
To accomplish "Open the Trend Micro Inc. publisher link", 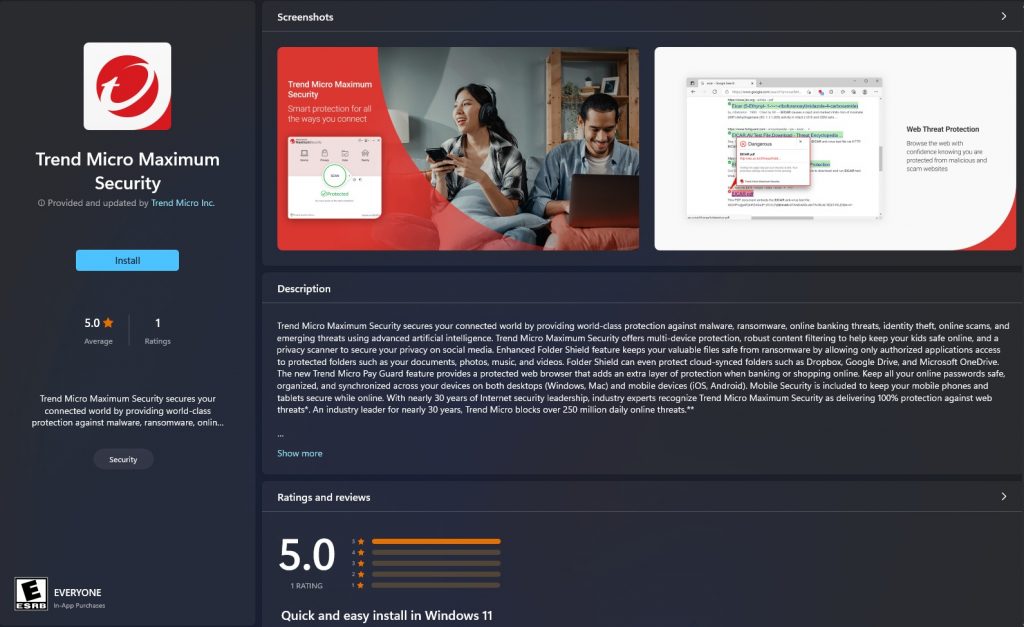I will click(183, 203).
